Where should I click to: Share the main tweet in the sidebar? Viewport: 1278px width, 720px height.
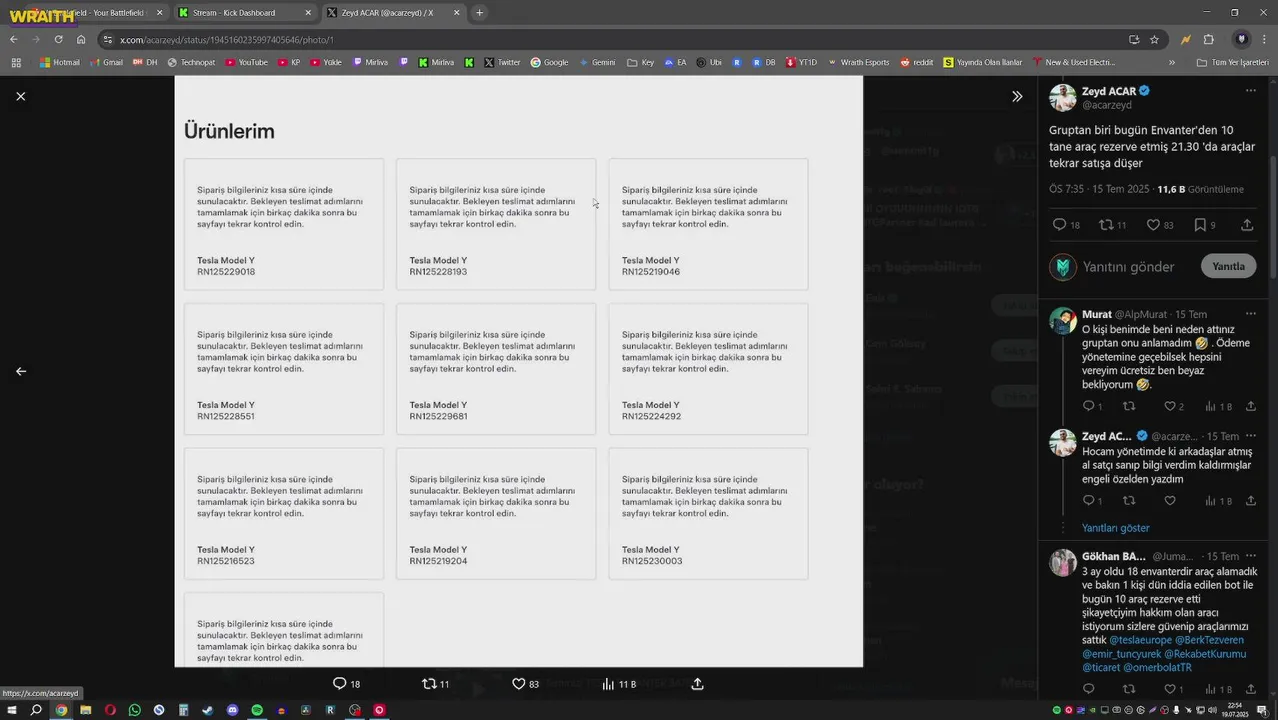pyautogui.click(x=1247, y=225)
